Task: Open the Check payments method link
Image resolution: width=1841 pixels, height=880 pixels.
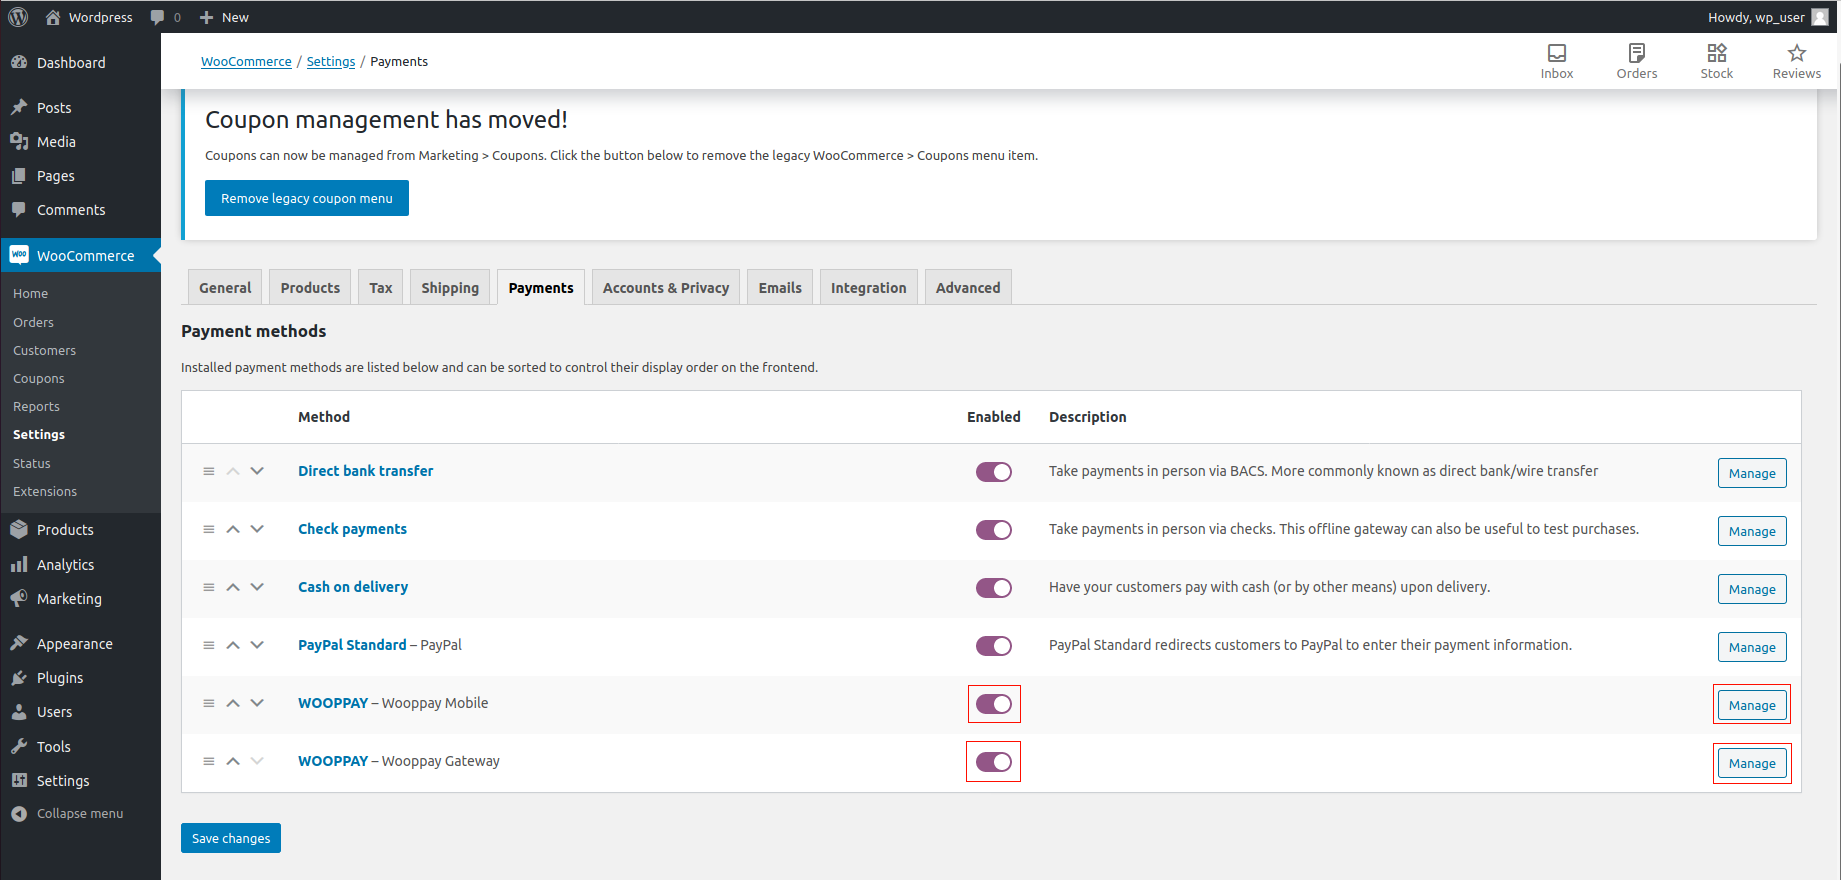Action: 352,529
